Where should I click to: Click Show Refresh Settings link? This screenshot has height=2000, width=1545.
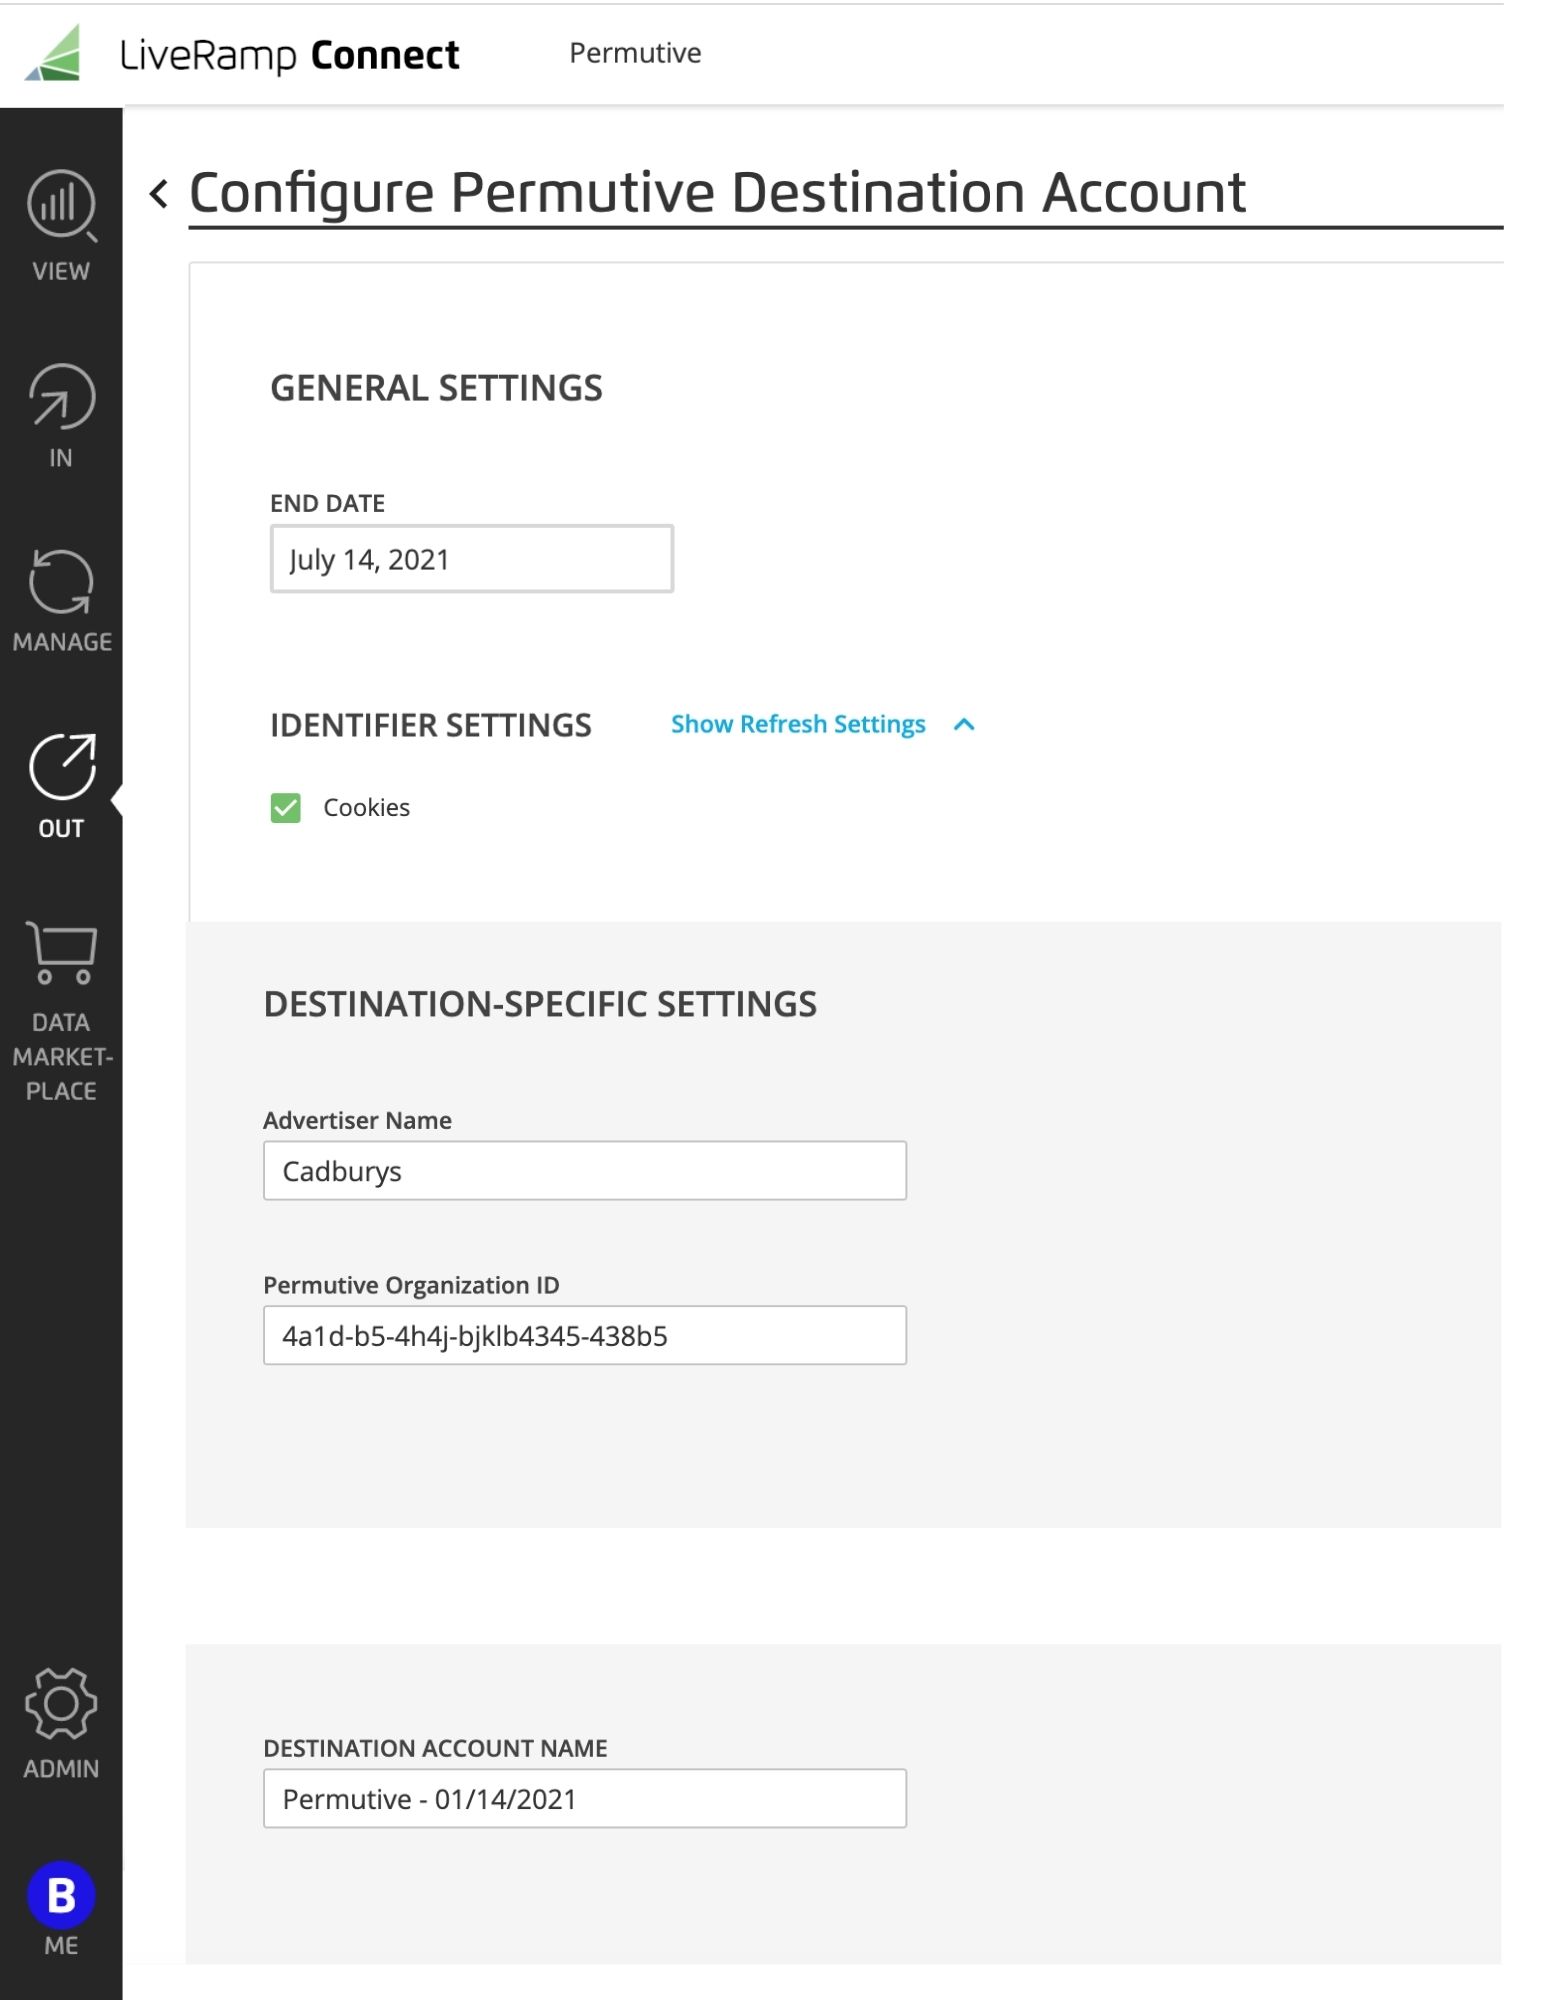798,724
